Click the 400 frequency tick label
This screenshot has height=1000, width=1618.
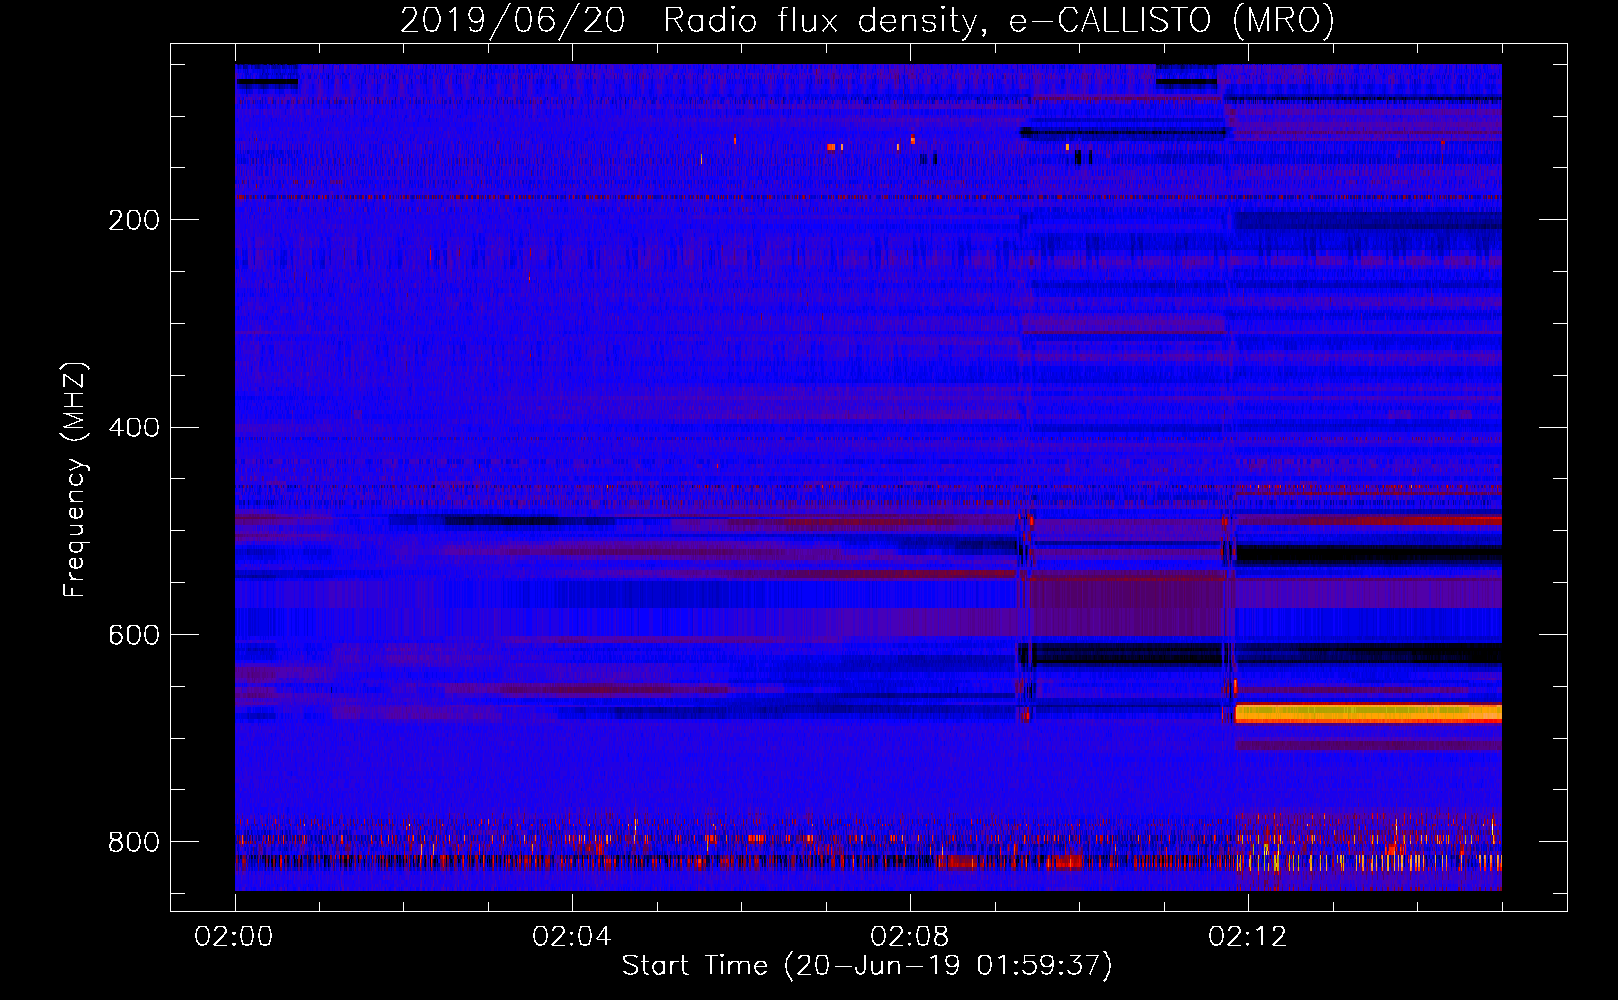tap(134, 428)
